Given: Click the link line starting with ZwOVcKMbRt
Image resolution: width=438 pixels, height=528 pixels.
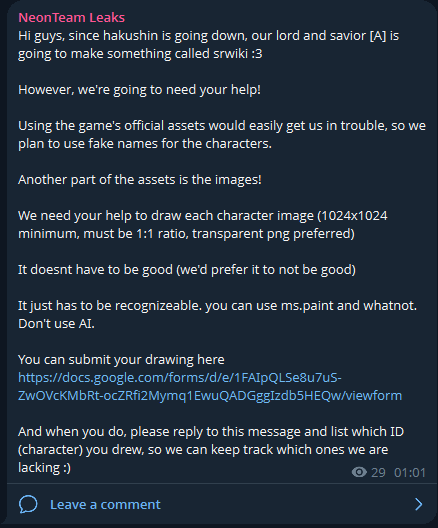Looking at the screenshot, I should point(210,396).
